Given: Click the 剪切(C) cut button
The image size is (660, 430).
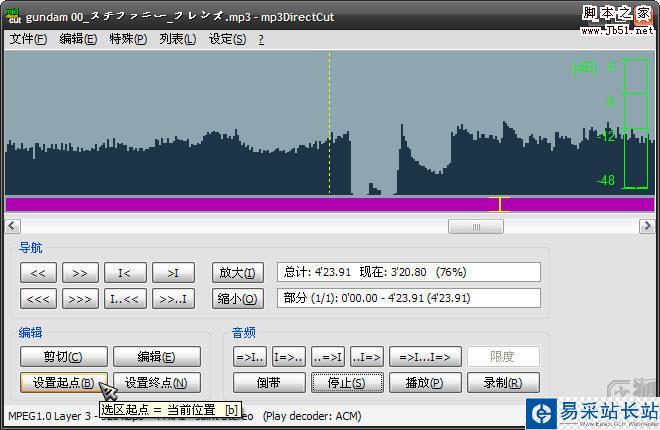Looking at the screenshot, I should [x=64, y=357].
